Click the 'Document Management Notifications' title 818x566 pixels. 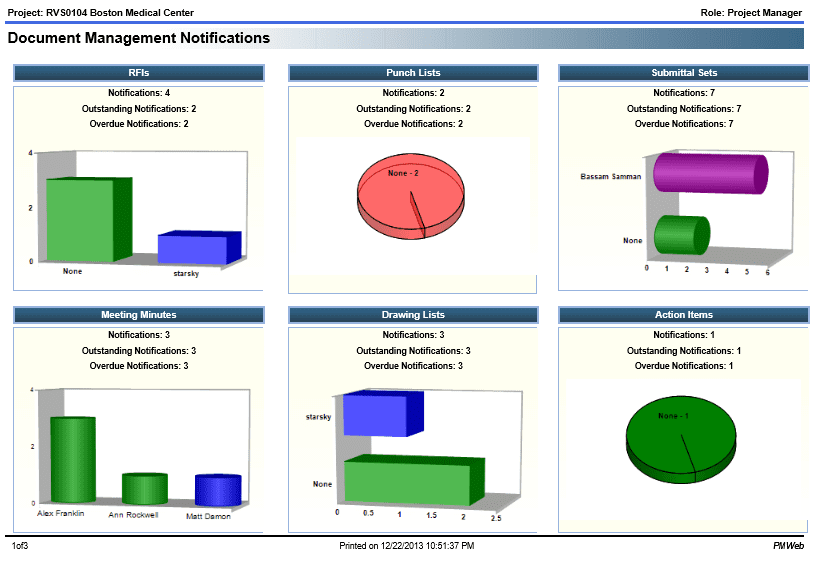coord(139,38)
